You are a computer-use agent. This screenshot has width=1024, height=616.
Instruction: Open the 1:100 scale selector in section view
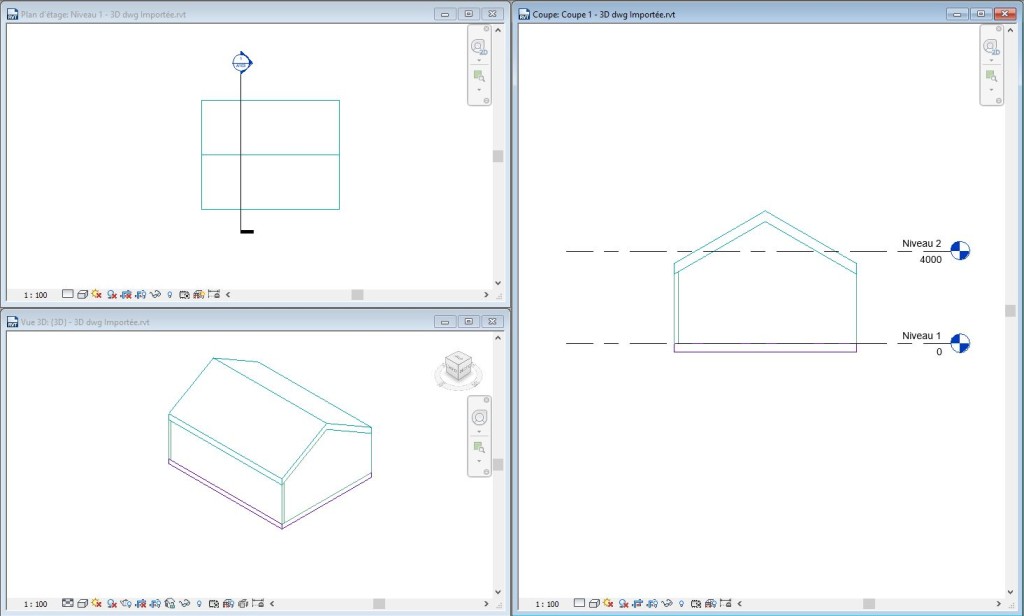[547, 604]
